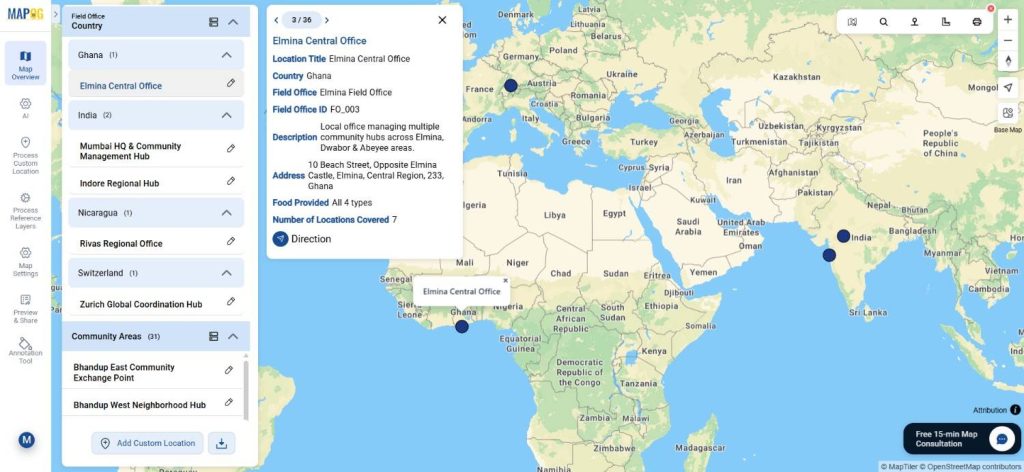
Task: Click the map view icon in top toolbar
Action: coord(852,22)
